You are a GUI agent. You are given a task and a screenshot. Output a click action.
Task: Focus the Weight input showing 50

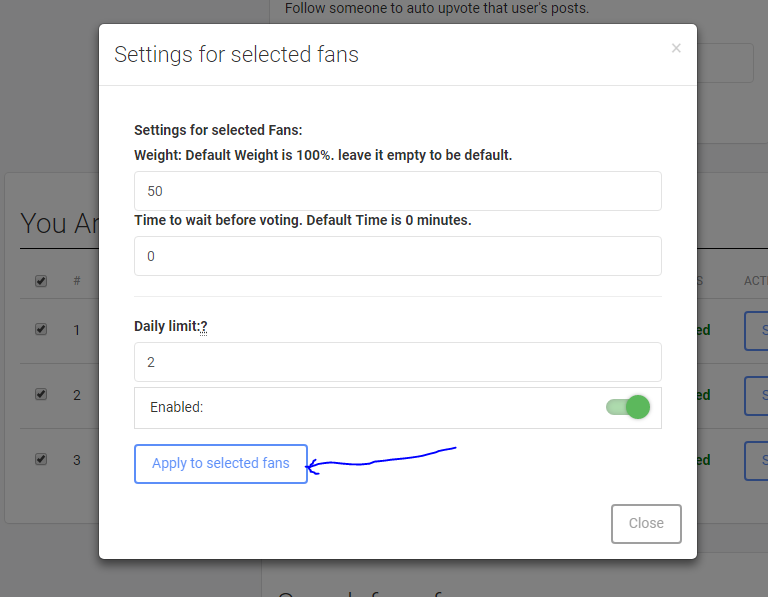[398, 191]
